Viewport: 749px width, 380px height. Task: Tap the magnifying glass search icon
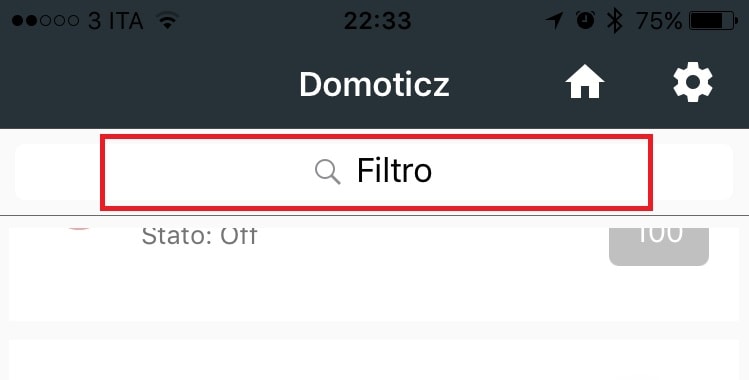tap(328, 172)
